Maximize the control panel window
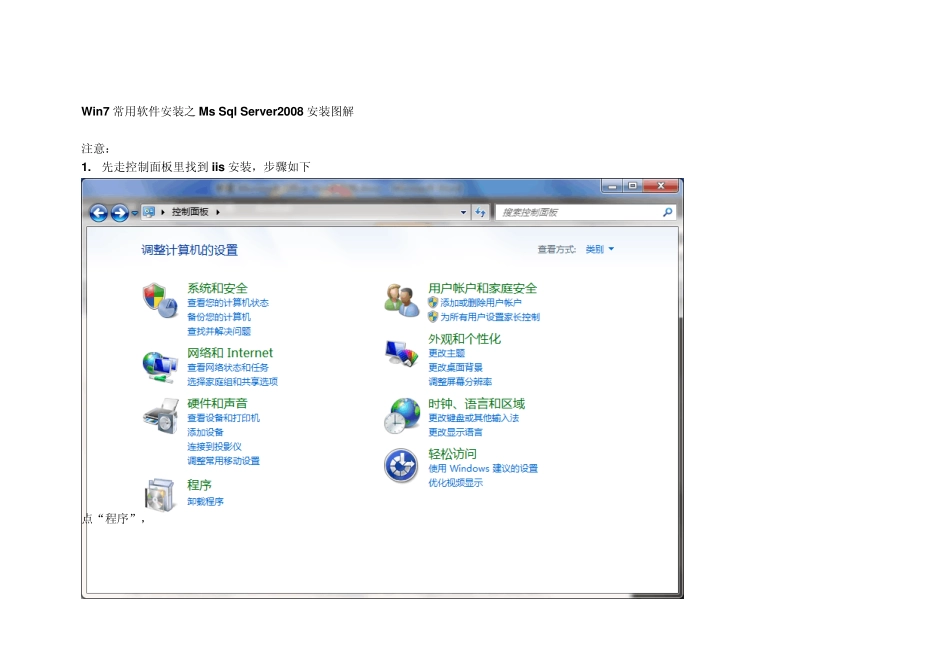This screenshot has width=950, height=672. (x=632, y=186)
